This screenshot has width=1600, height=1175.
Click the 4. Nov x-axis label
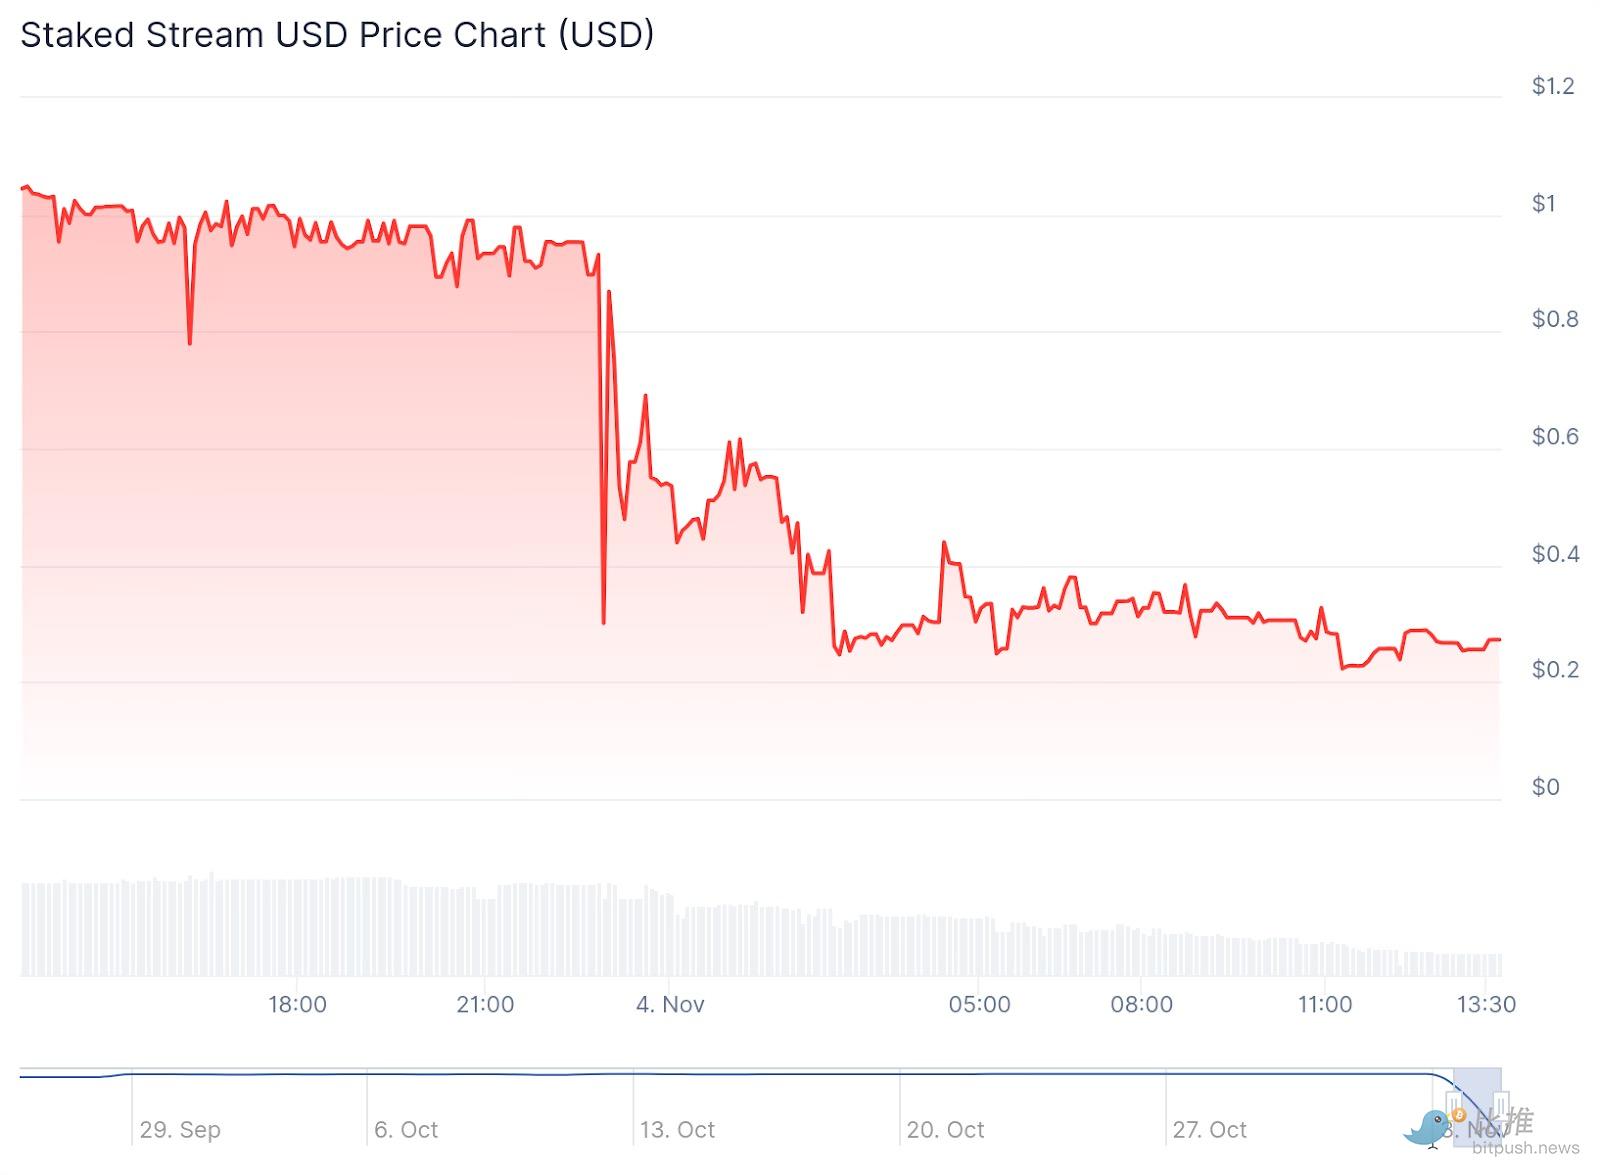[670, 1004]
